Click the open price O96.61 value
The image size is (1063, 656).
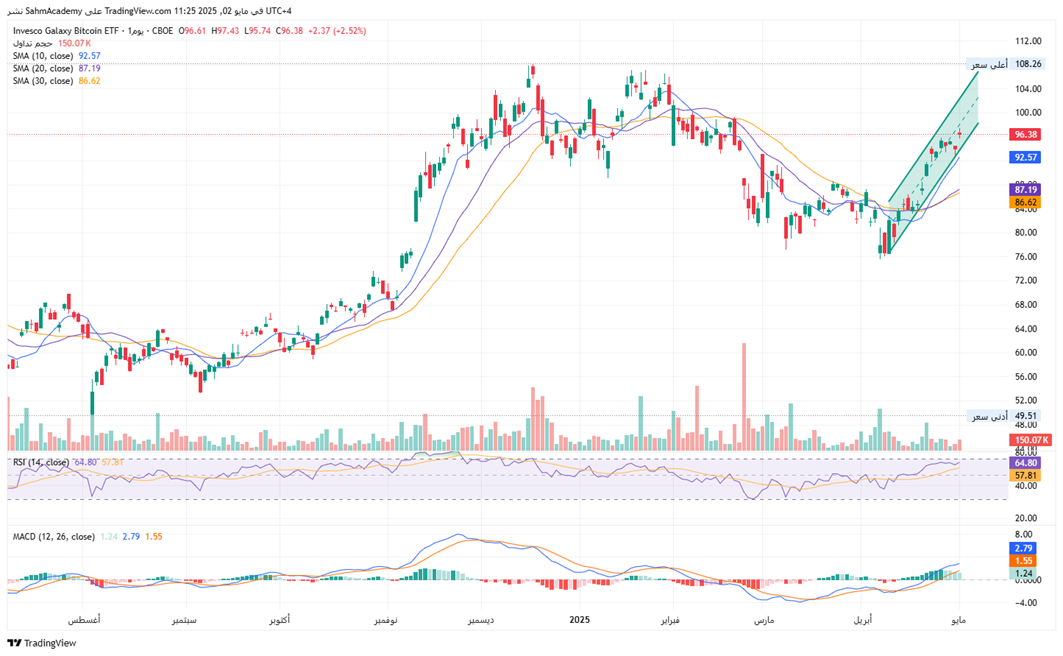tap(192, 31)
